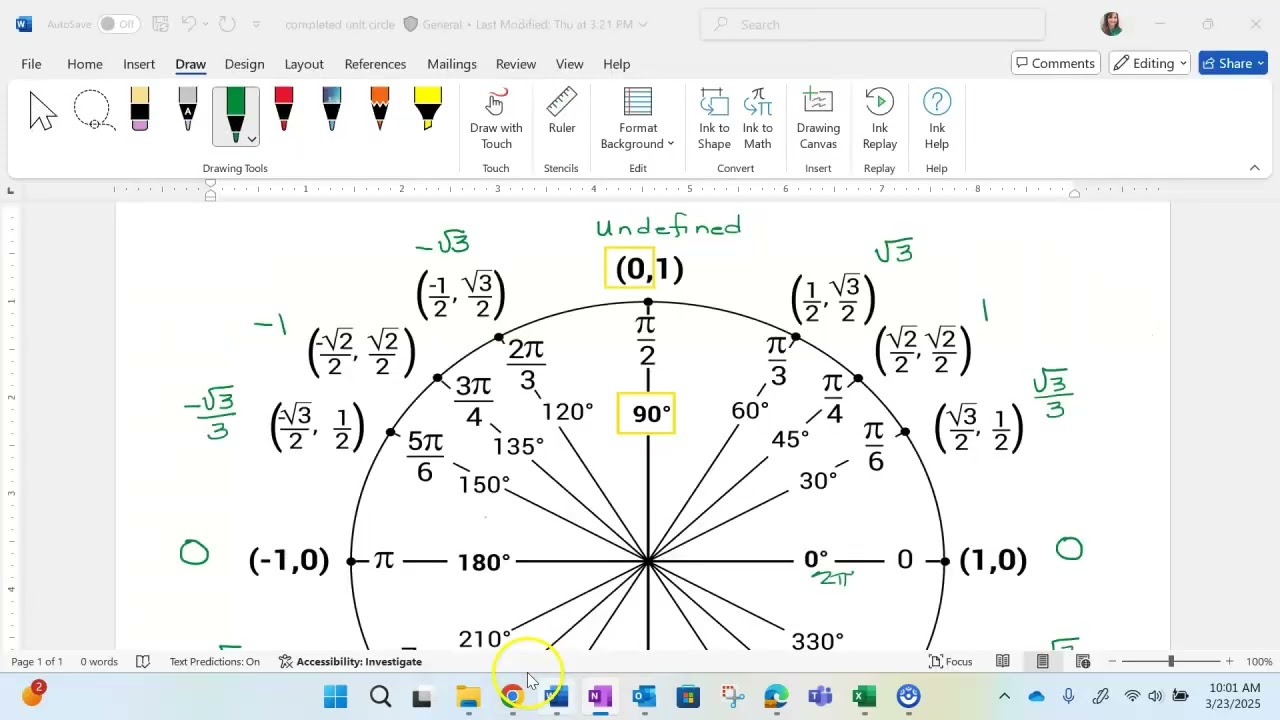Open the Design tab
Screen dimensions: 1280x720
coord(244,64)
